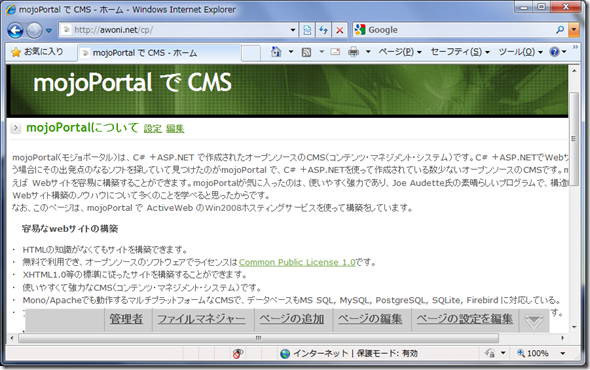This screenshot has width=590, height=370.
Task: Click the ページの設定を編集 link
Action: tap(464, 319)
